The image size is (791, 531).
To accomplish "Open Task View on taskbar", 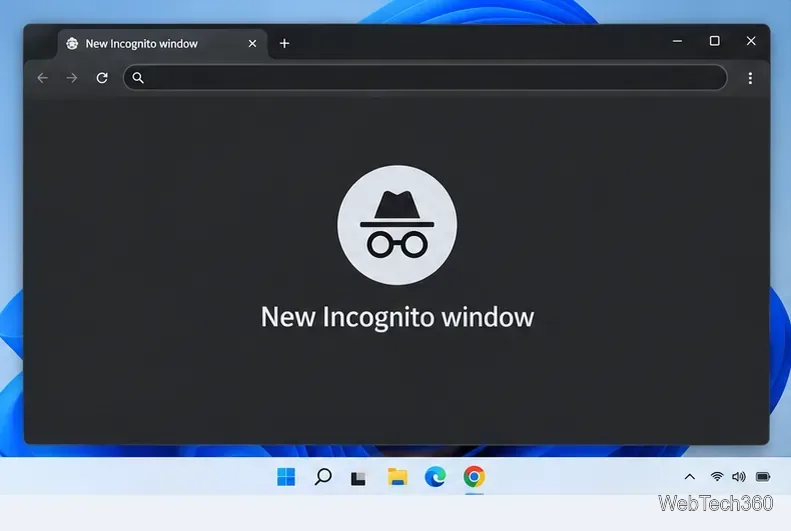I will pos(358,478).
